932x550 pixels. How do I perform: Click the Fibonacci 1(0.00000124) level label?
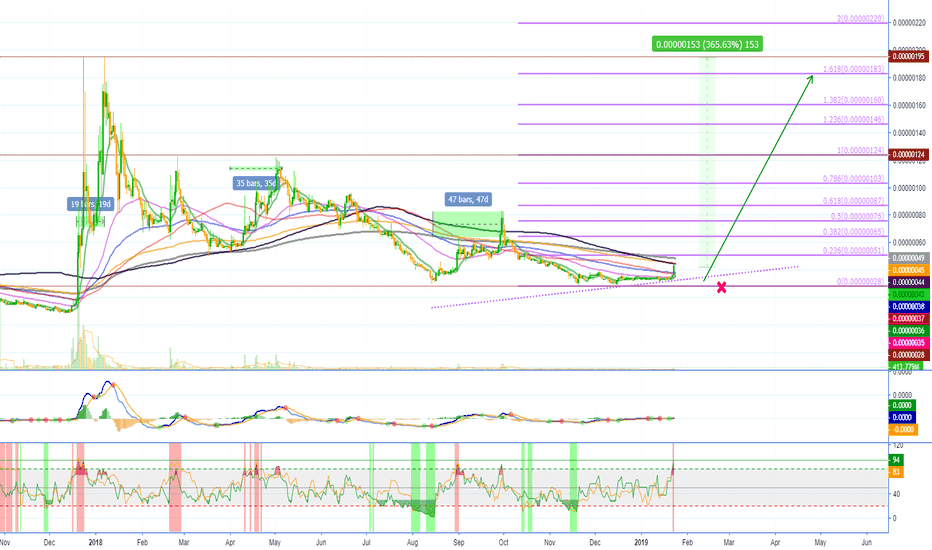click(x=861, y=150)
